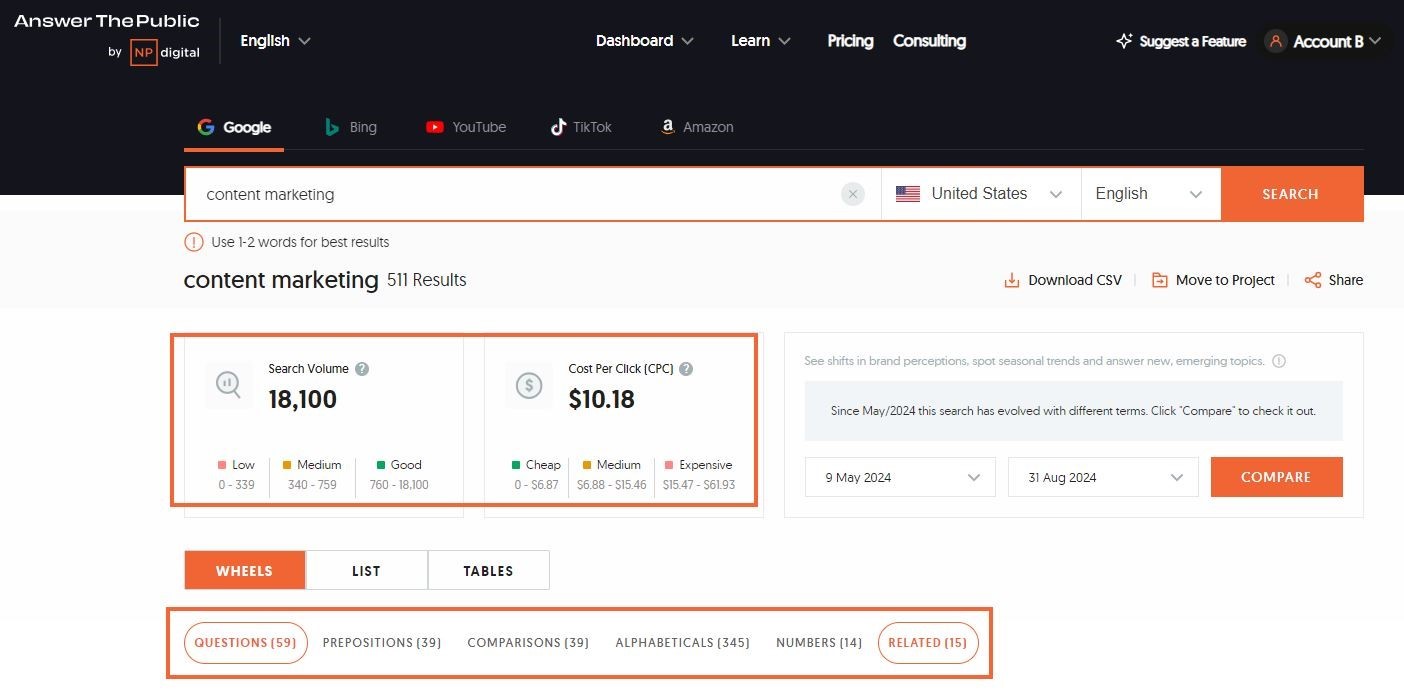Select the Questions (59) filter
The height and width of the screenshot is (691, 1404).
tap(246, 643)
